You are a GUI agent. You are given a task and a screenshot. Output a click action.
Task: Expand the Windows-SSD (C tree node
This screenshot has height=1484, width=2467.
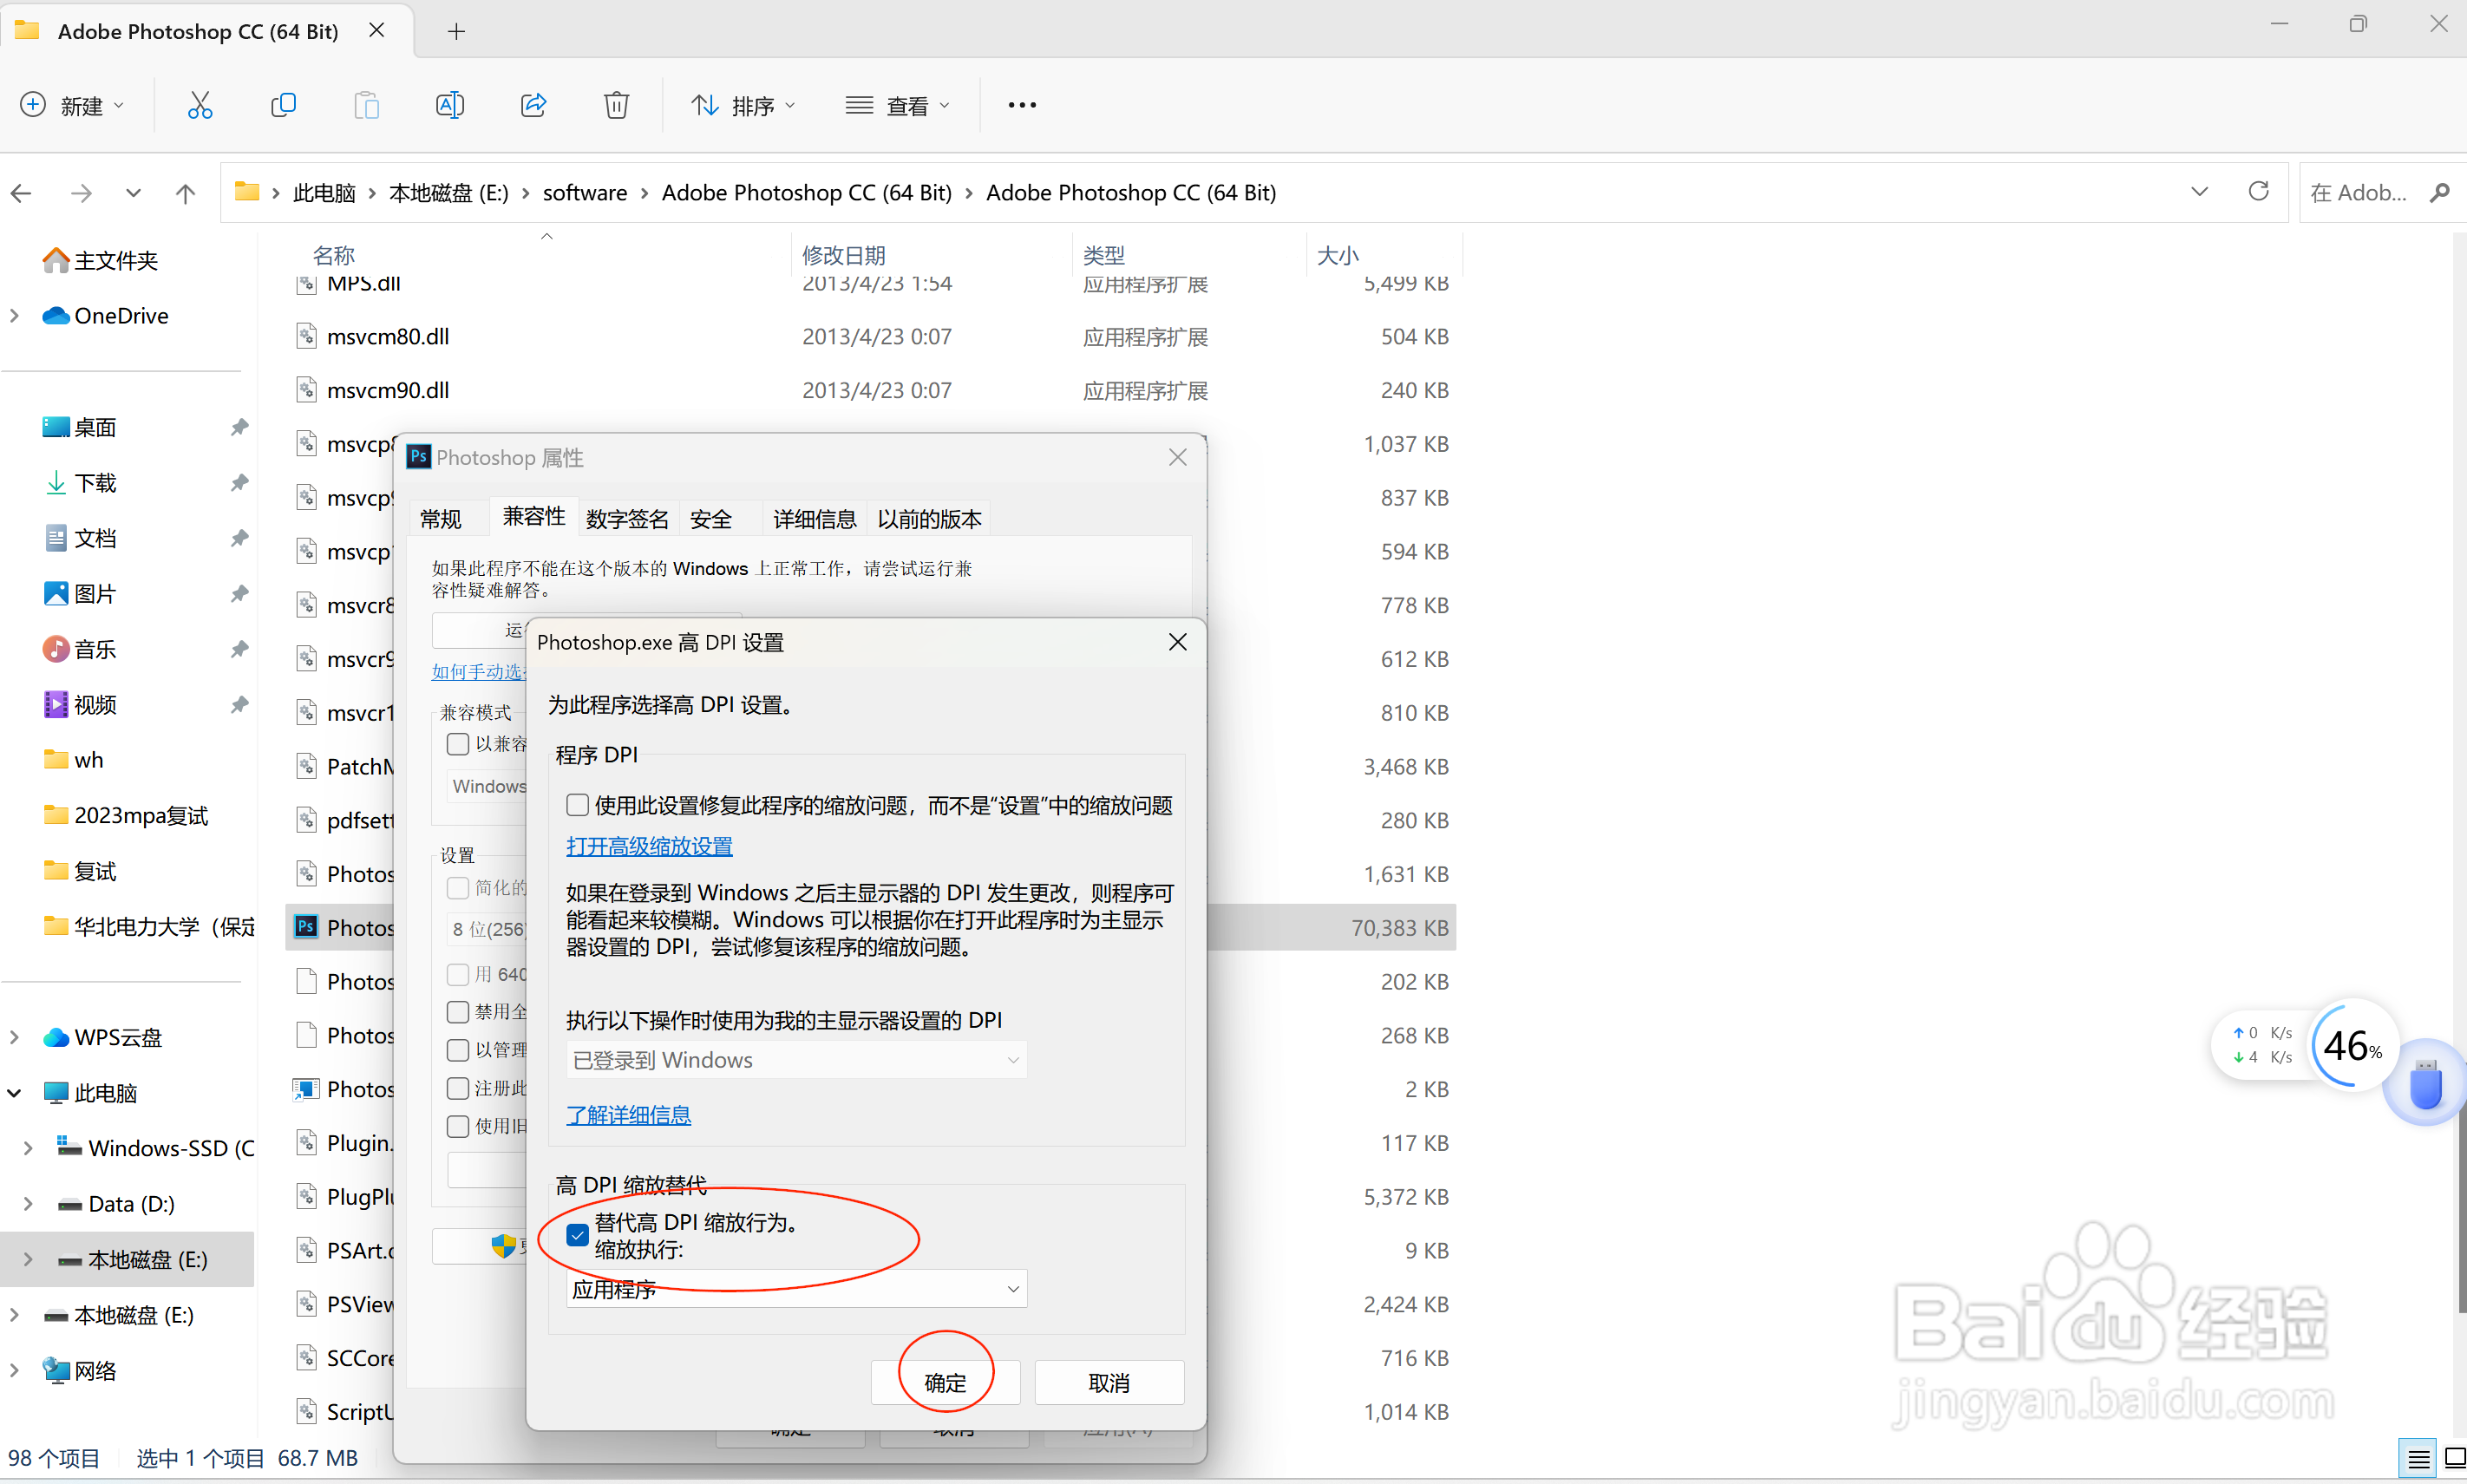pos(28,1148)
